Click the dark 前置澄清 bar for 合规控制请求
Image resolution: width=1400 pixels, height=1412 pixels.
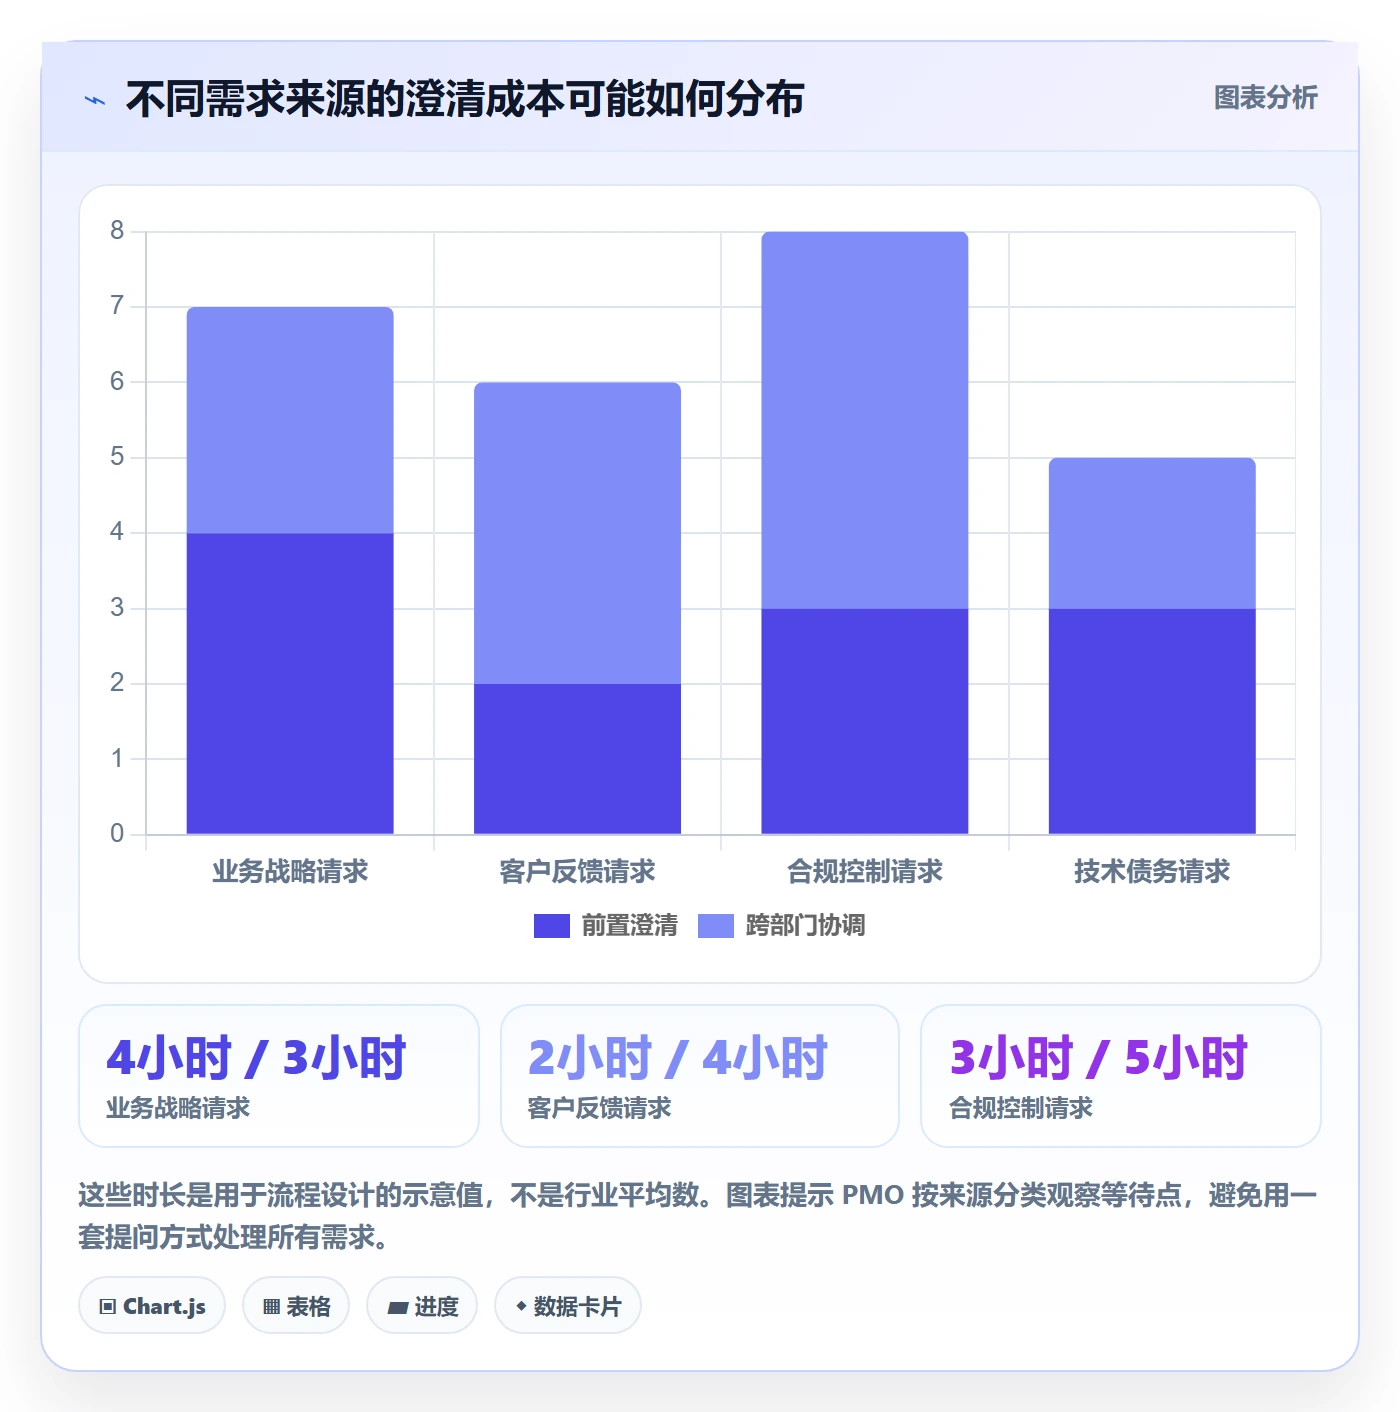tap(865, 721)
